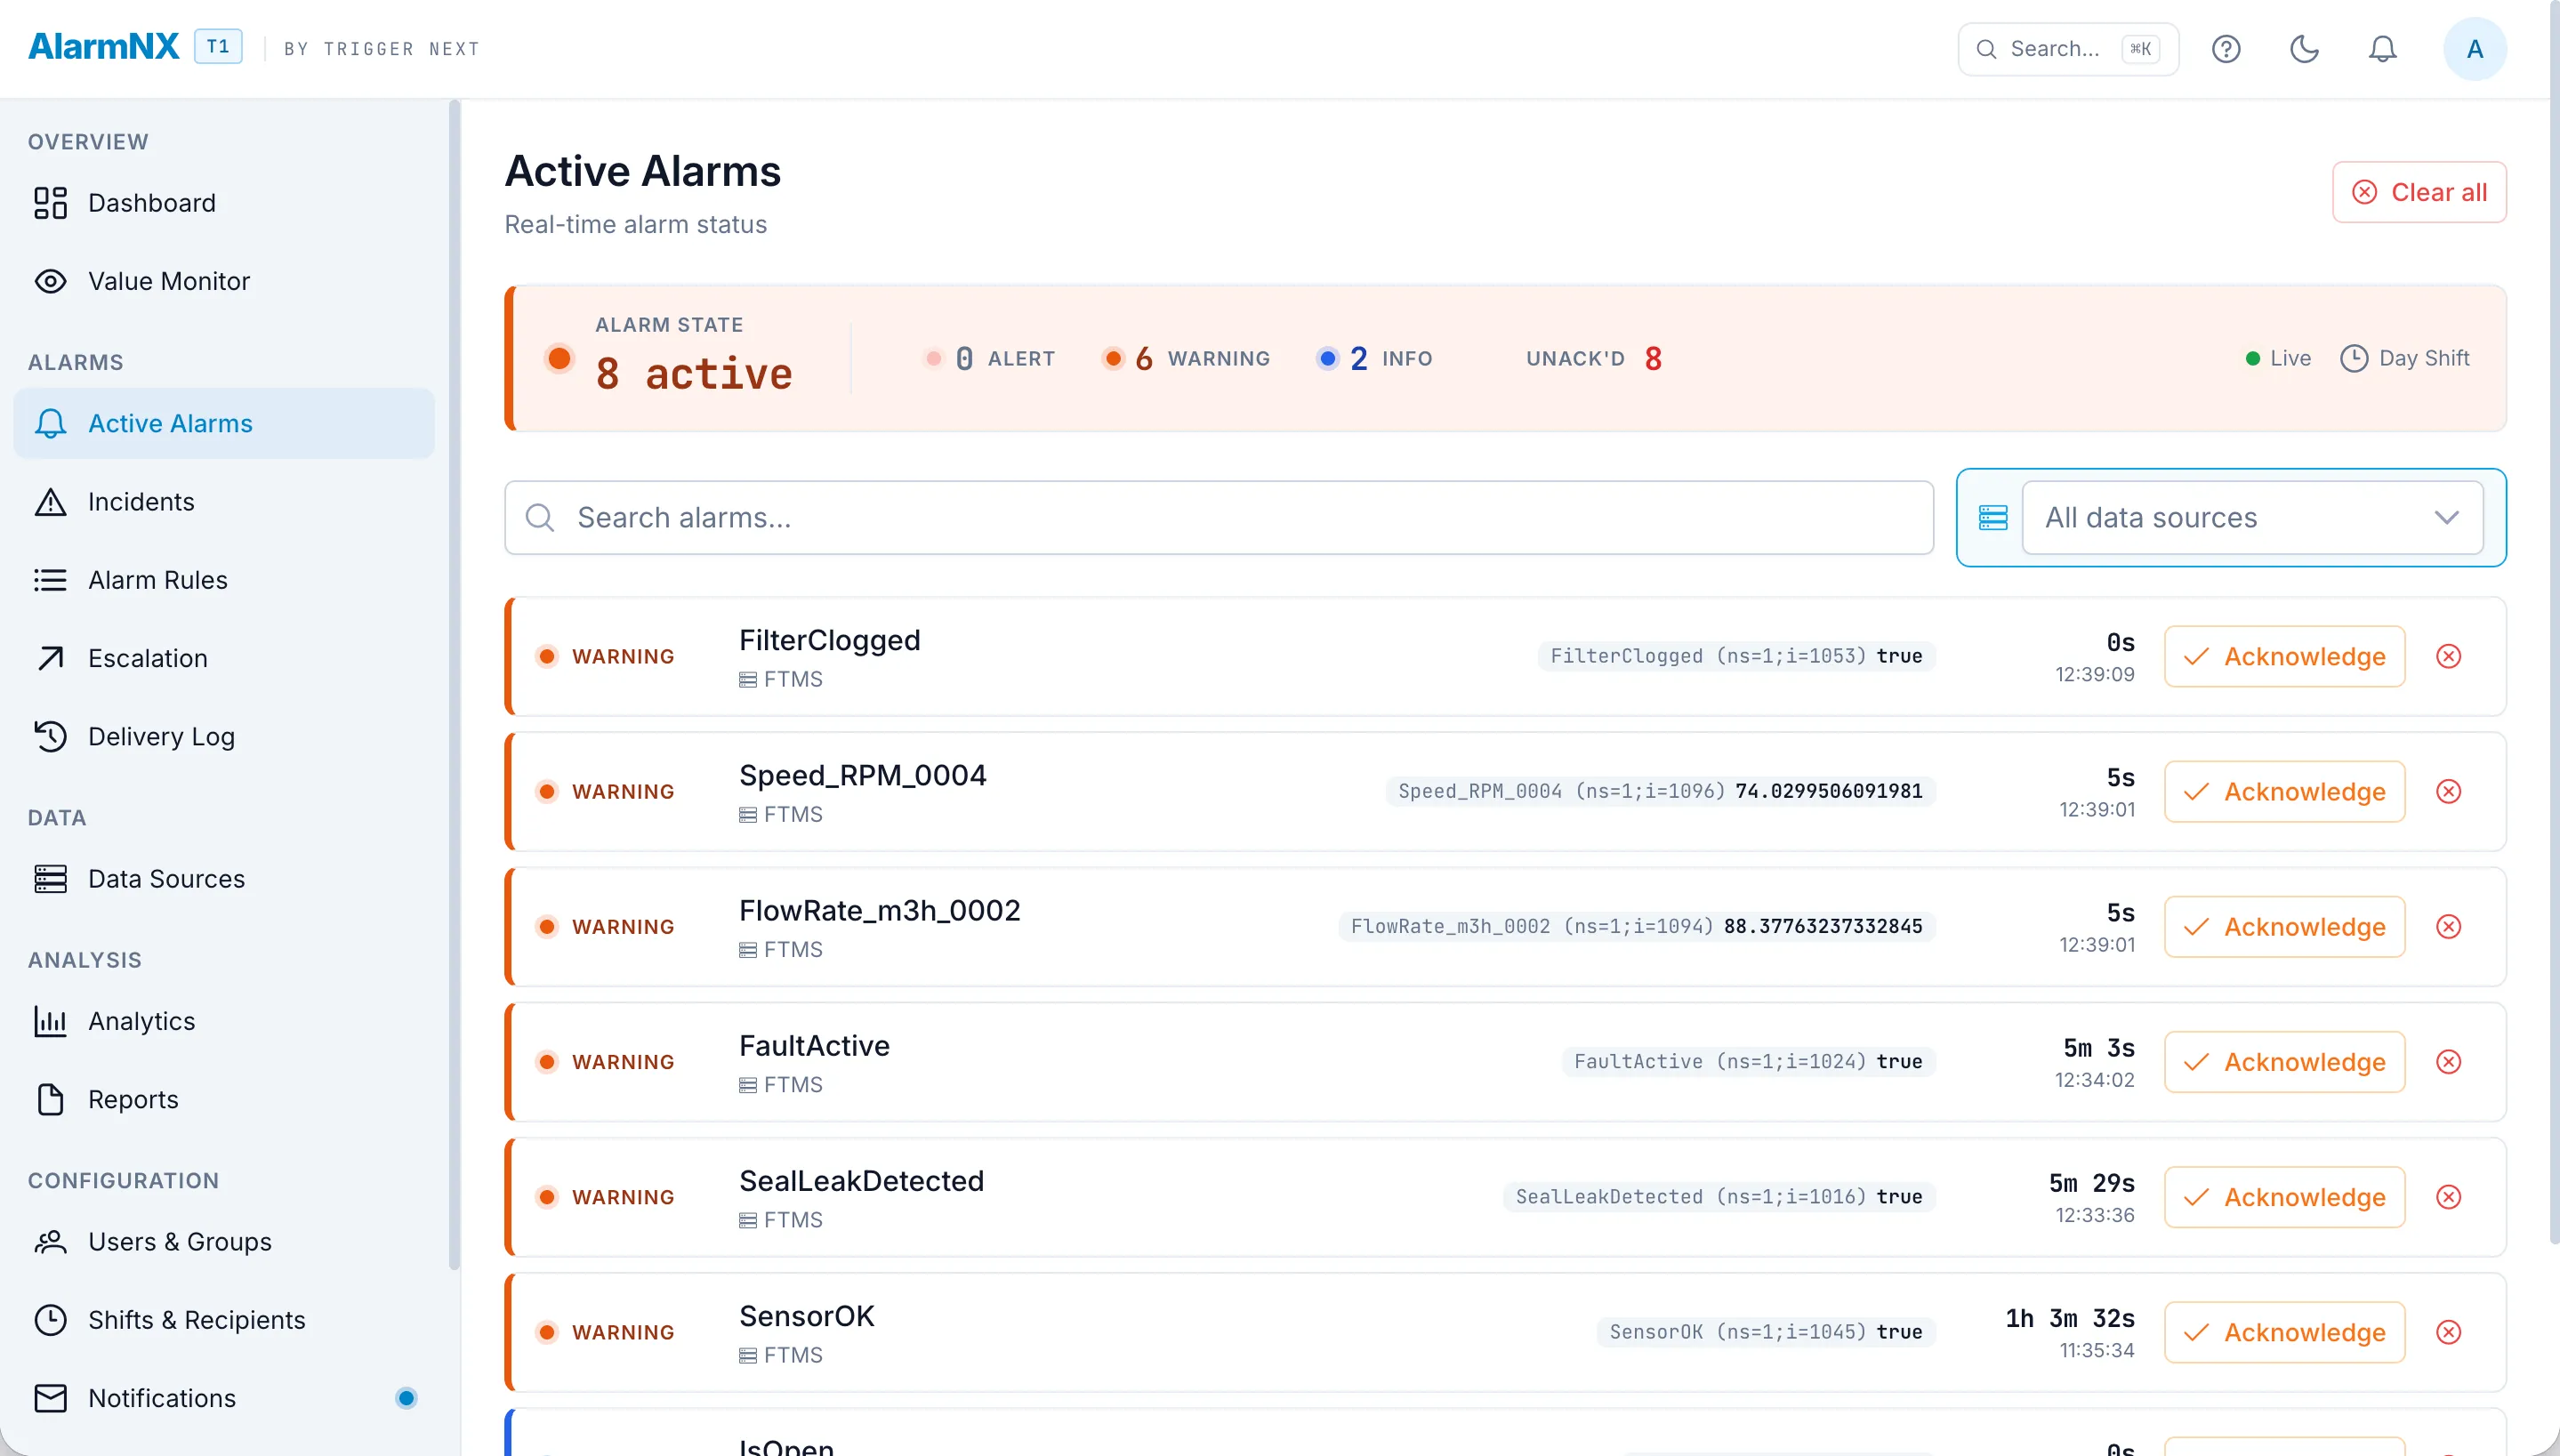
Task: Open Users & Groups configuration
Action: click(x=224, y=1241)
